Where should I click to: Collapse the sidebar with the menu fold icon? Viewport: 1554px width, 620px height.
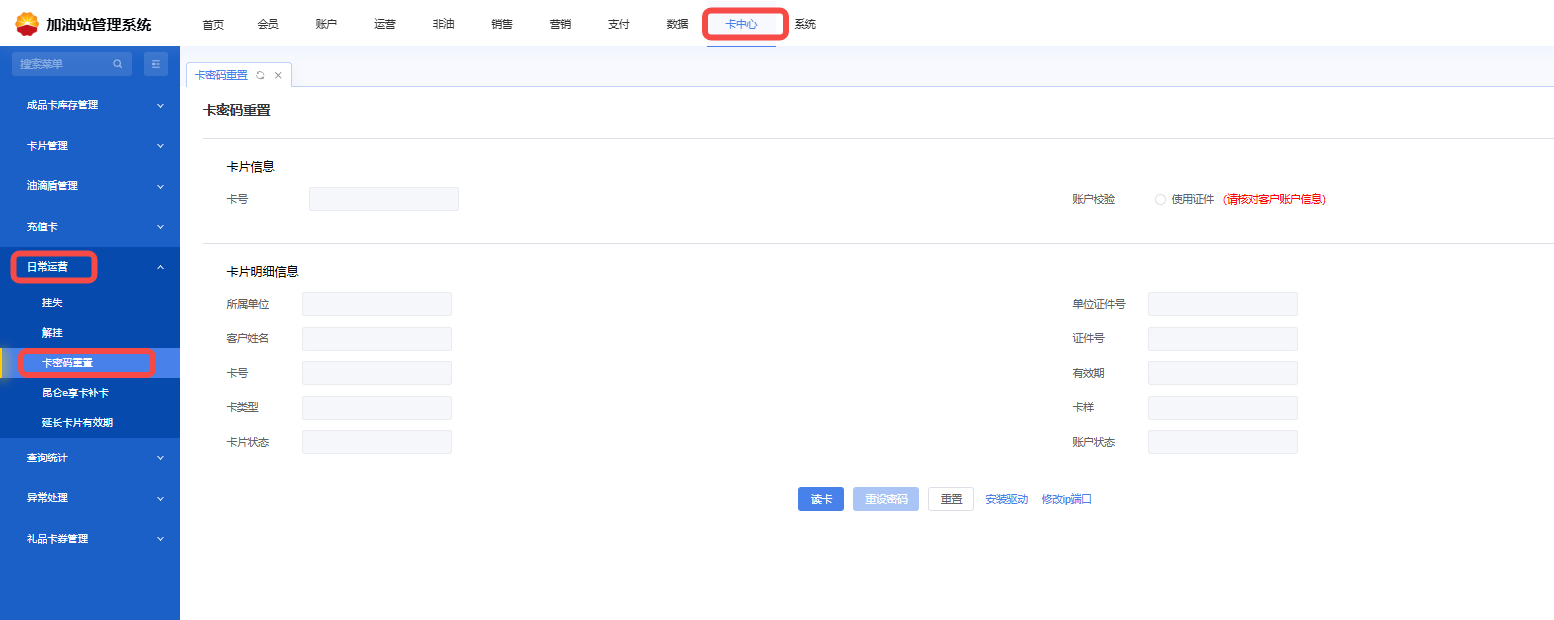(x=156, y=64)
